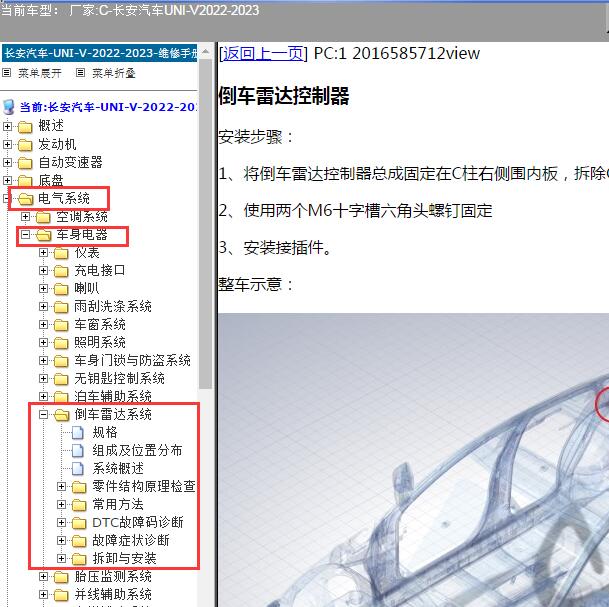Image resolution: width=609 pixels, height=607 pixels.
Task: Click the 照明系统 folder icon
Action: [61, 343]
